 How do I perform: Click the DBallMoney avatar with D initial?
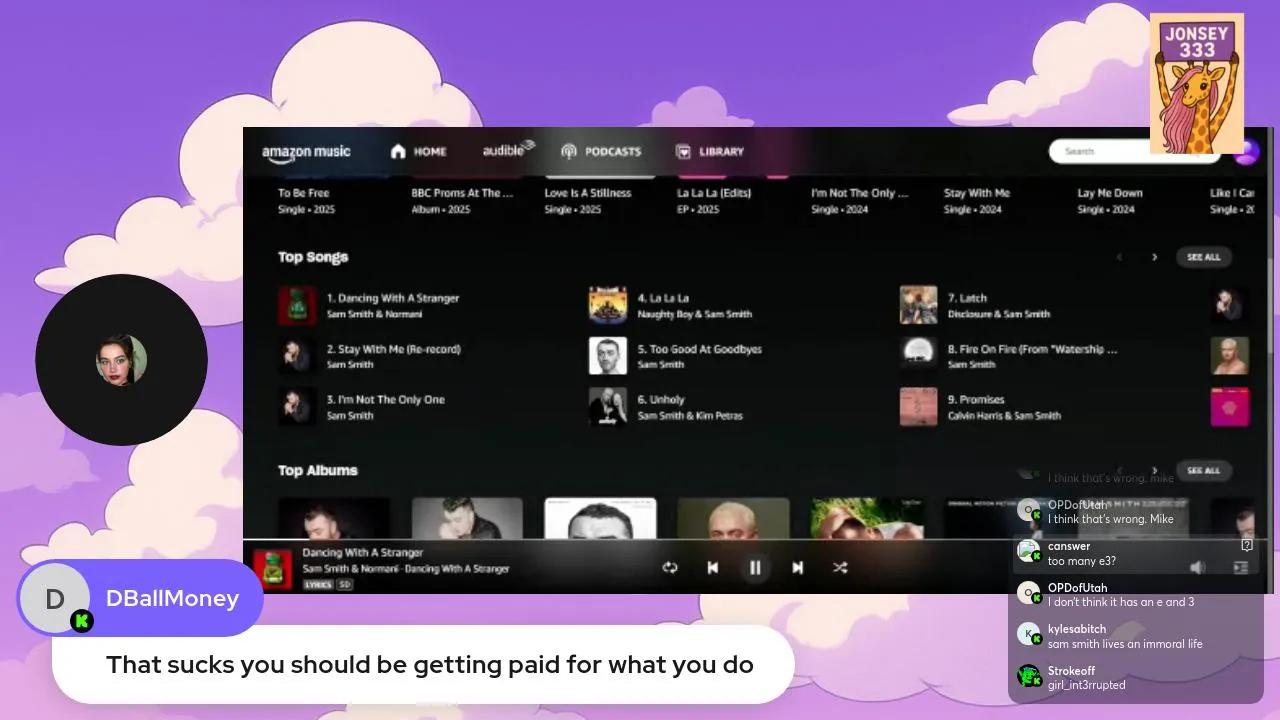(55, 598)
